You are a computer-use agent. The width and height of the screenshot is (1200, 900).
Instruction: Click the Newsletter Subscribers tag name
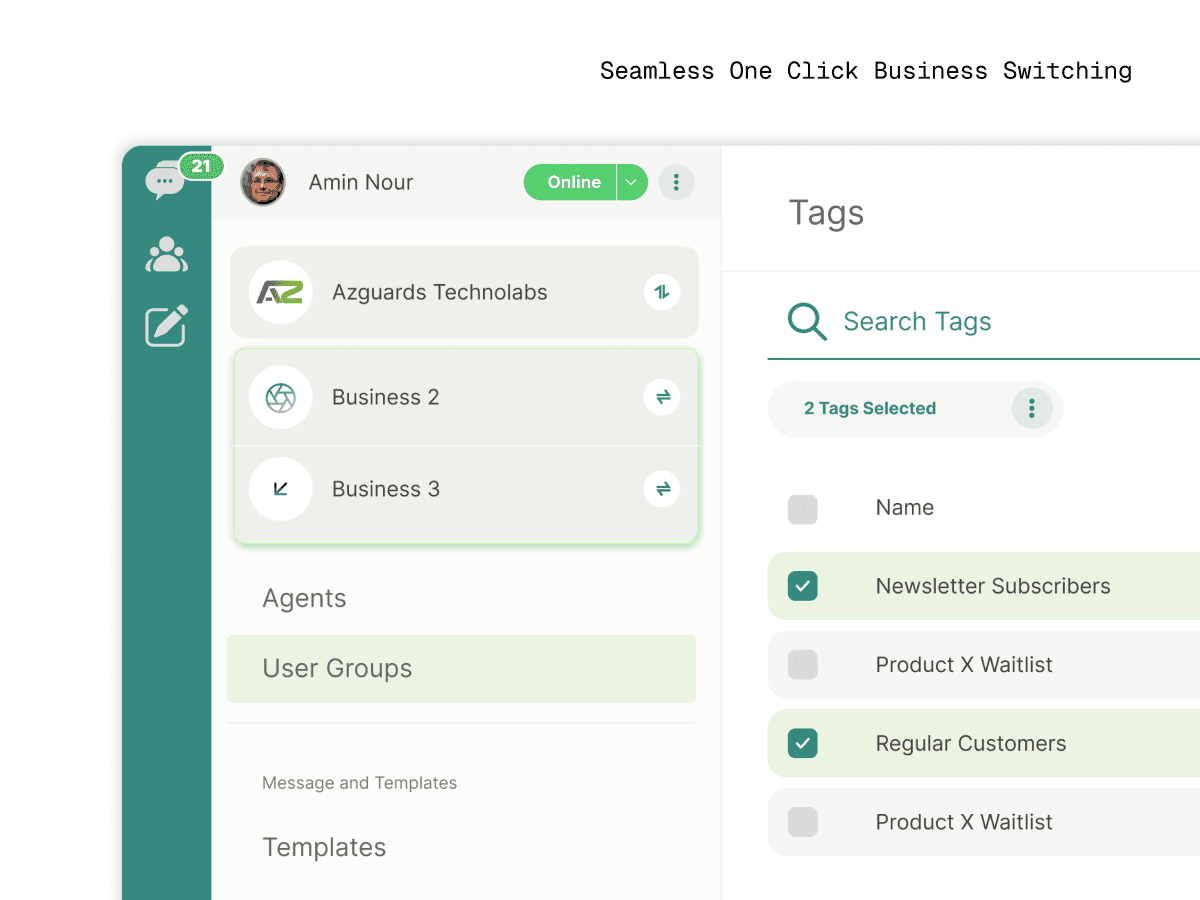coord(993,586)
